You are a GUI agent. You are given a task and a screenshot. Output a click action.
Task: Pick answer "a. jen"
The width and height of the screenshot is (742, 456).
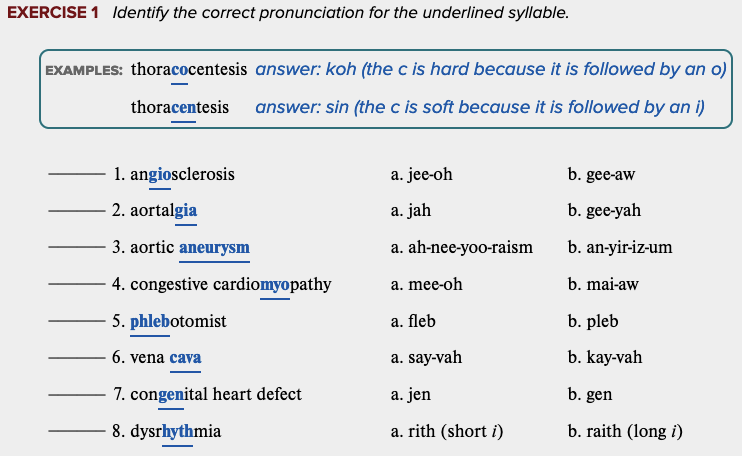click(x=410, y=394)
